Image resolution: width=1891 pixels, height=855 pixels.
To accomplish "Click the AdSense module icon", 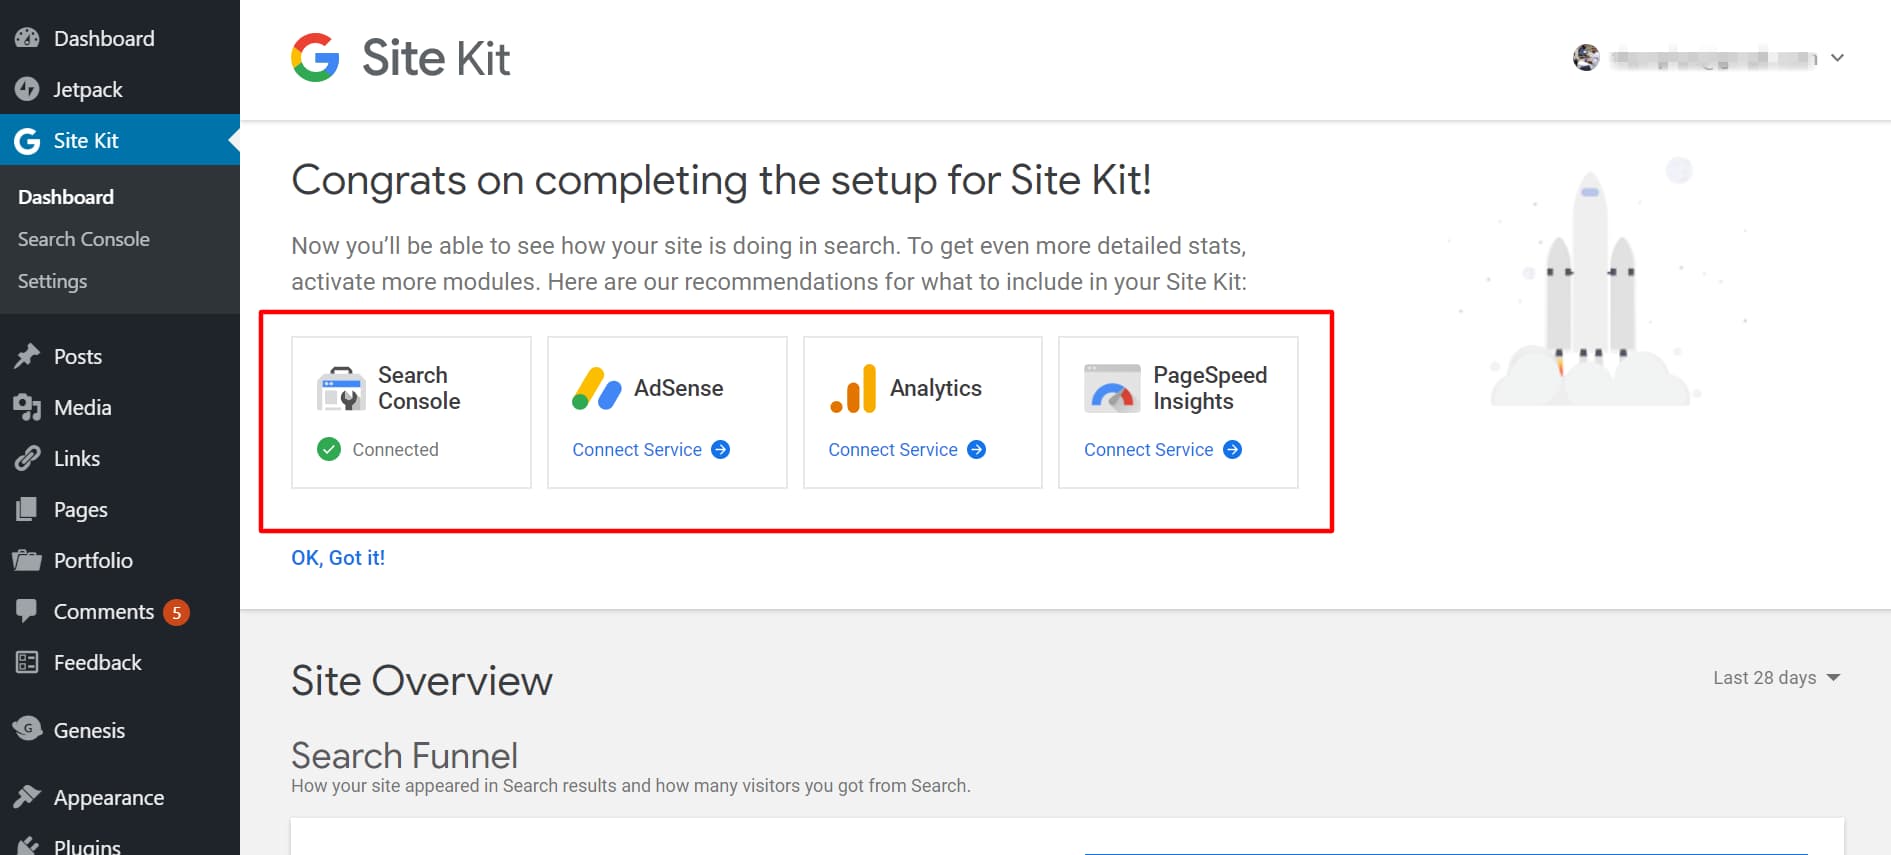I will (x=597, y=388).
